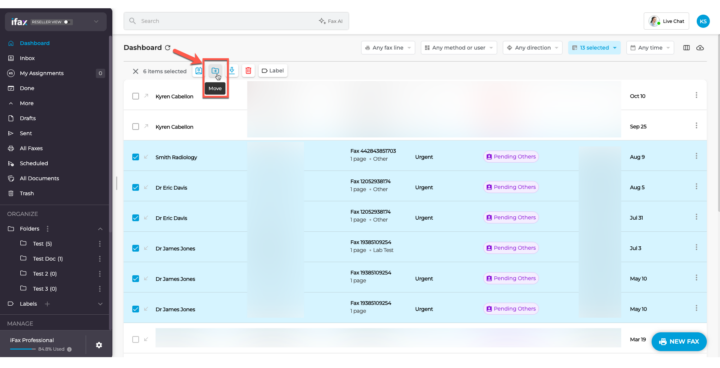Click the Label button in toolbar
Viewport: 720px width, 368px height.
pos(273,71)
